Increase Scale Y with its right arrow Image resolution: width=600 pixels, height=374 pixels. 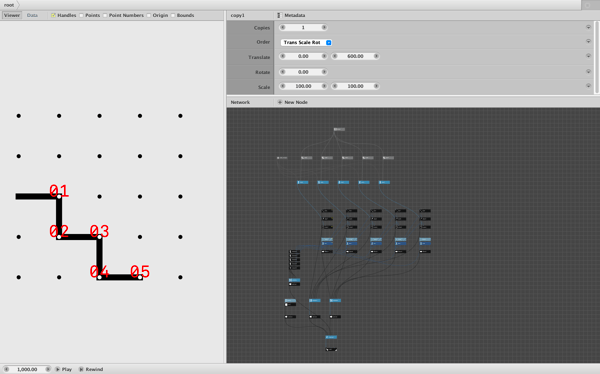click(376, 86)
